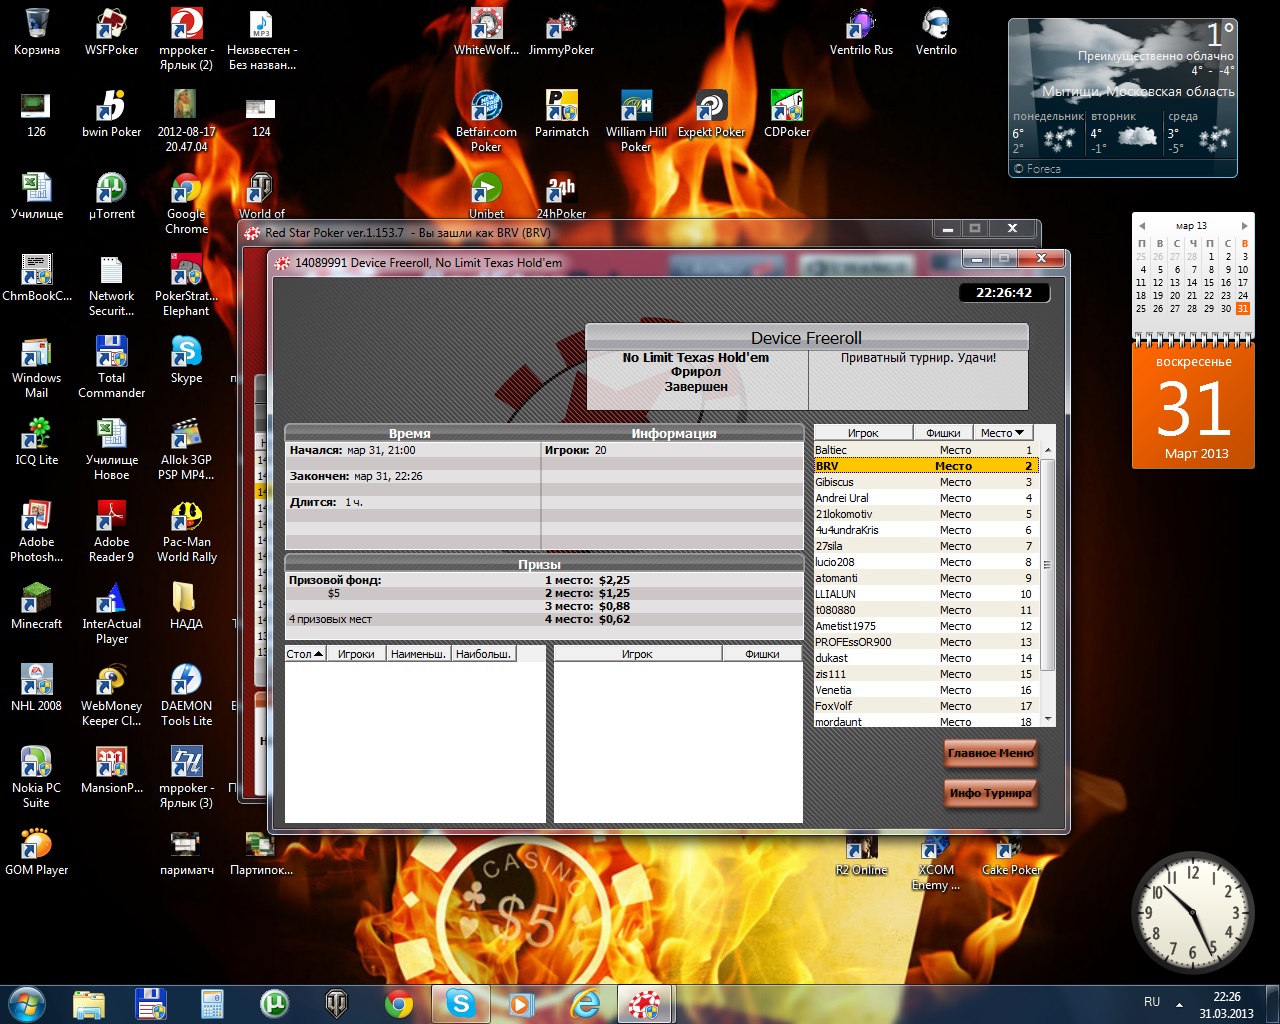Select the Betfair.com Poker desktop icon

[x=486, y=121]
